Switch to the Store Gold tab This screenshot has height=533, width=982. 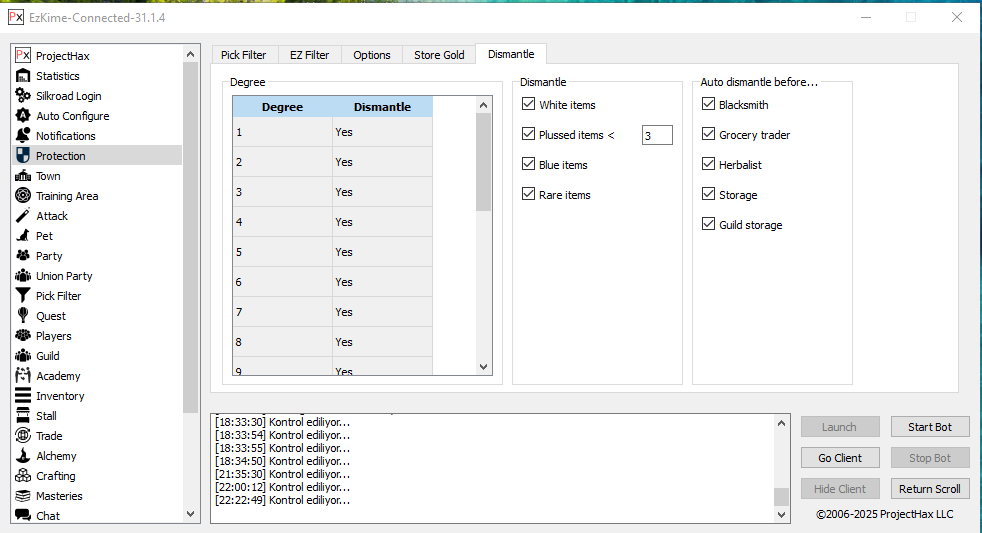(x=439, y=55)
